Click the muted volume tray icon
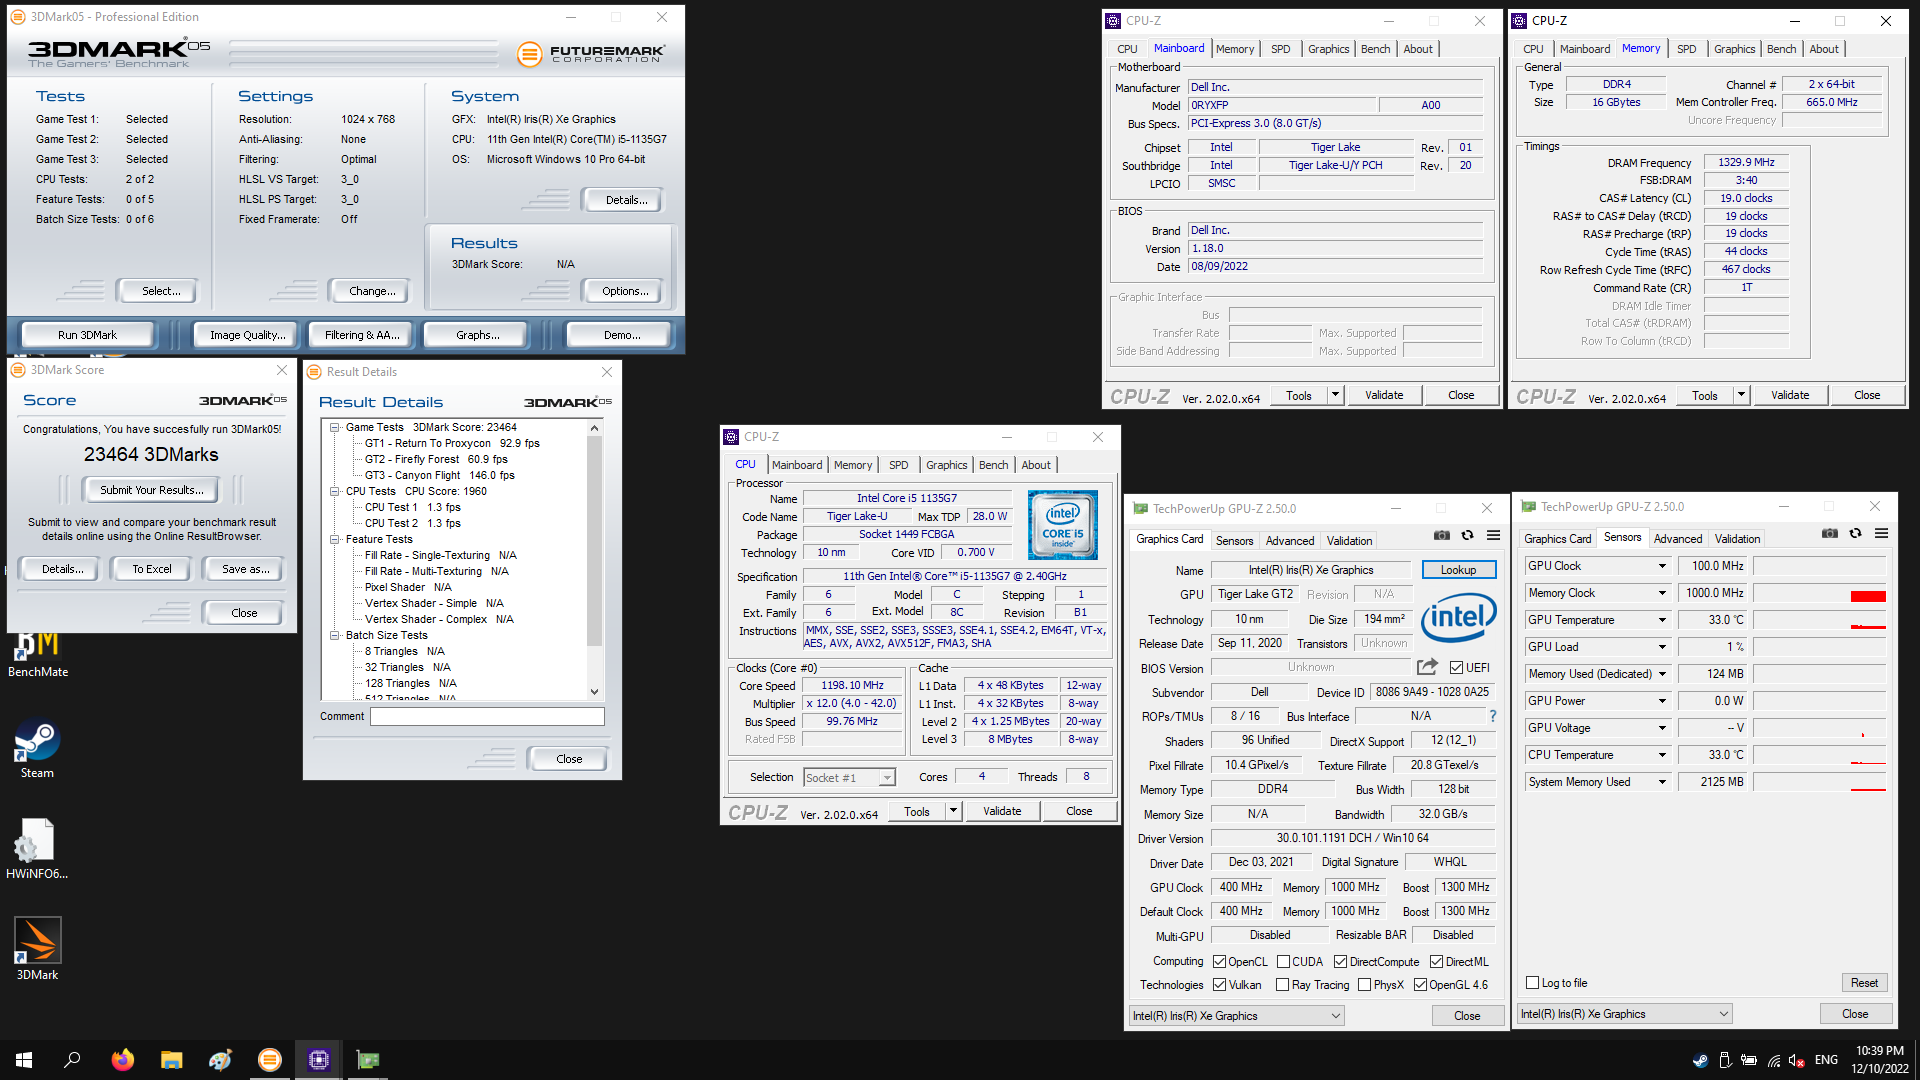The height and width of the screenshot is (1080, 1920). pyautogui.click(x=1797, y=1060)
